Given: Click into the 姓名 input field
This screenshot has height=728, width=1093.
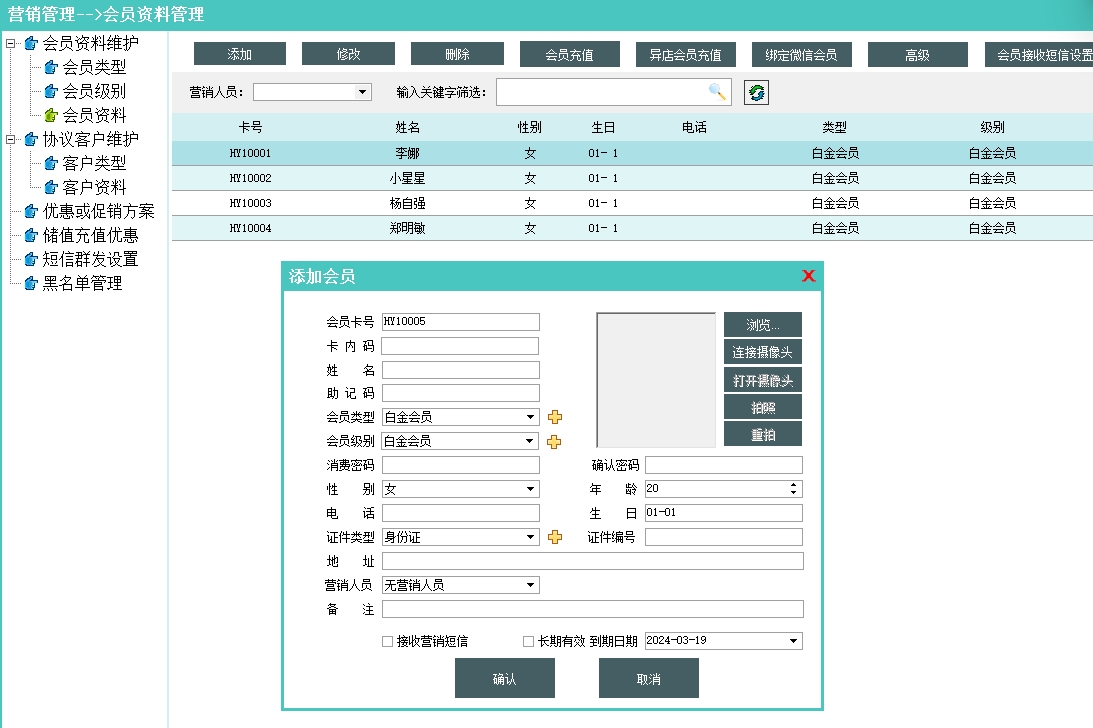Looking at the screenshot, I should (x=460, y=370).
